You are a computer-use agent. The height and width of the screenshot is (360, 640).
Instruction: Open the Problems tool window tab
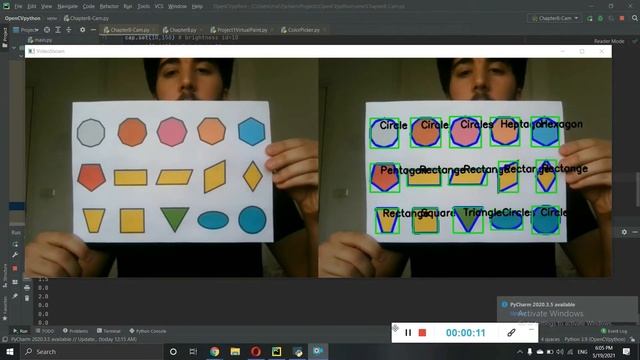click(x=76, y=331)
